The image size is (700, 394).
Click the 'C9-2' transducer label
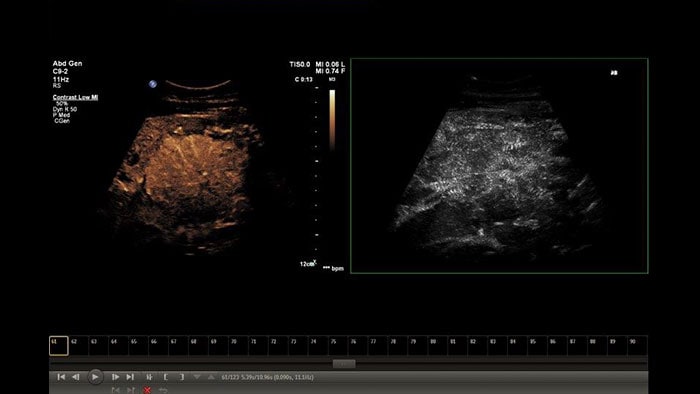pos(60,71)
